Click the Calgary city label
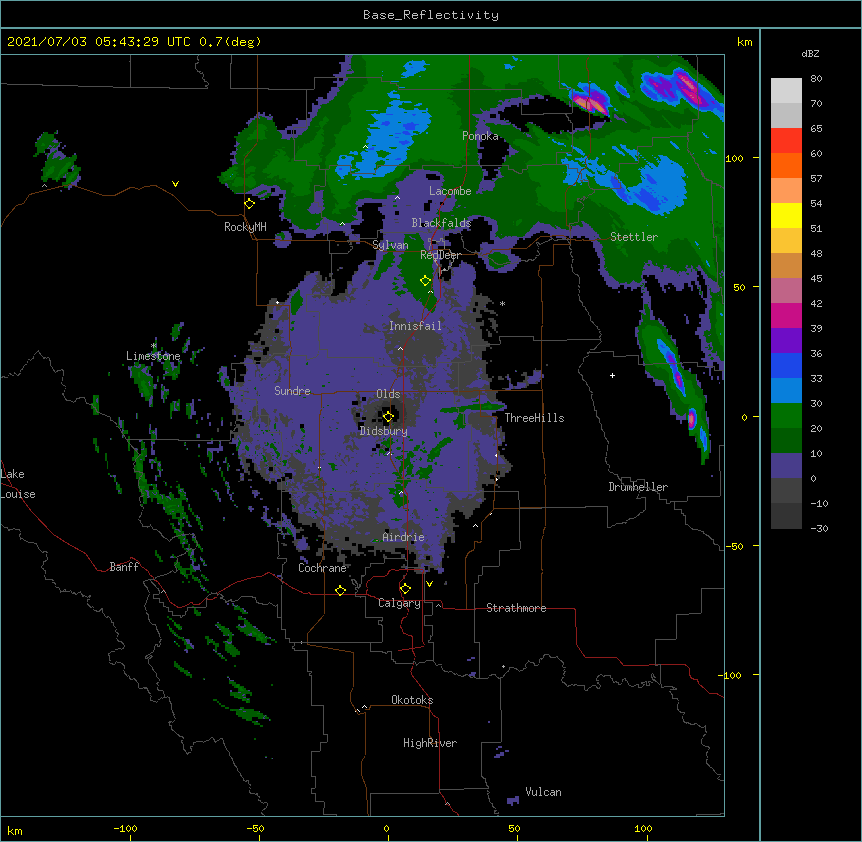 click(x=399, y=603)
